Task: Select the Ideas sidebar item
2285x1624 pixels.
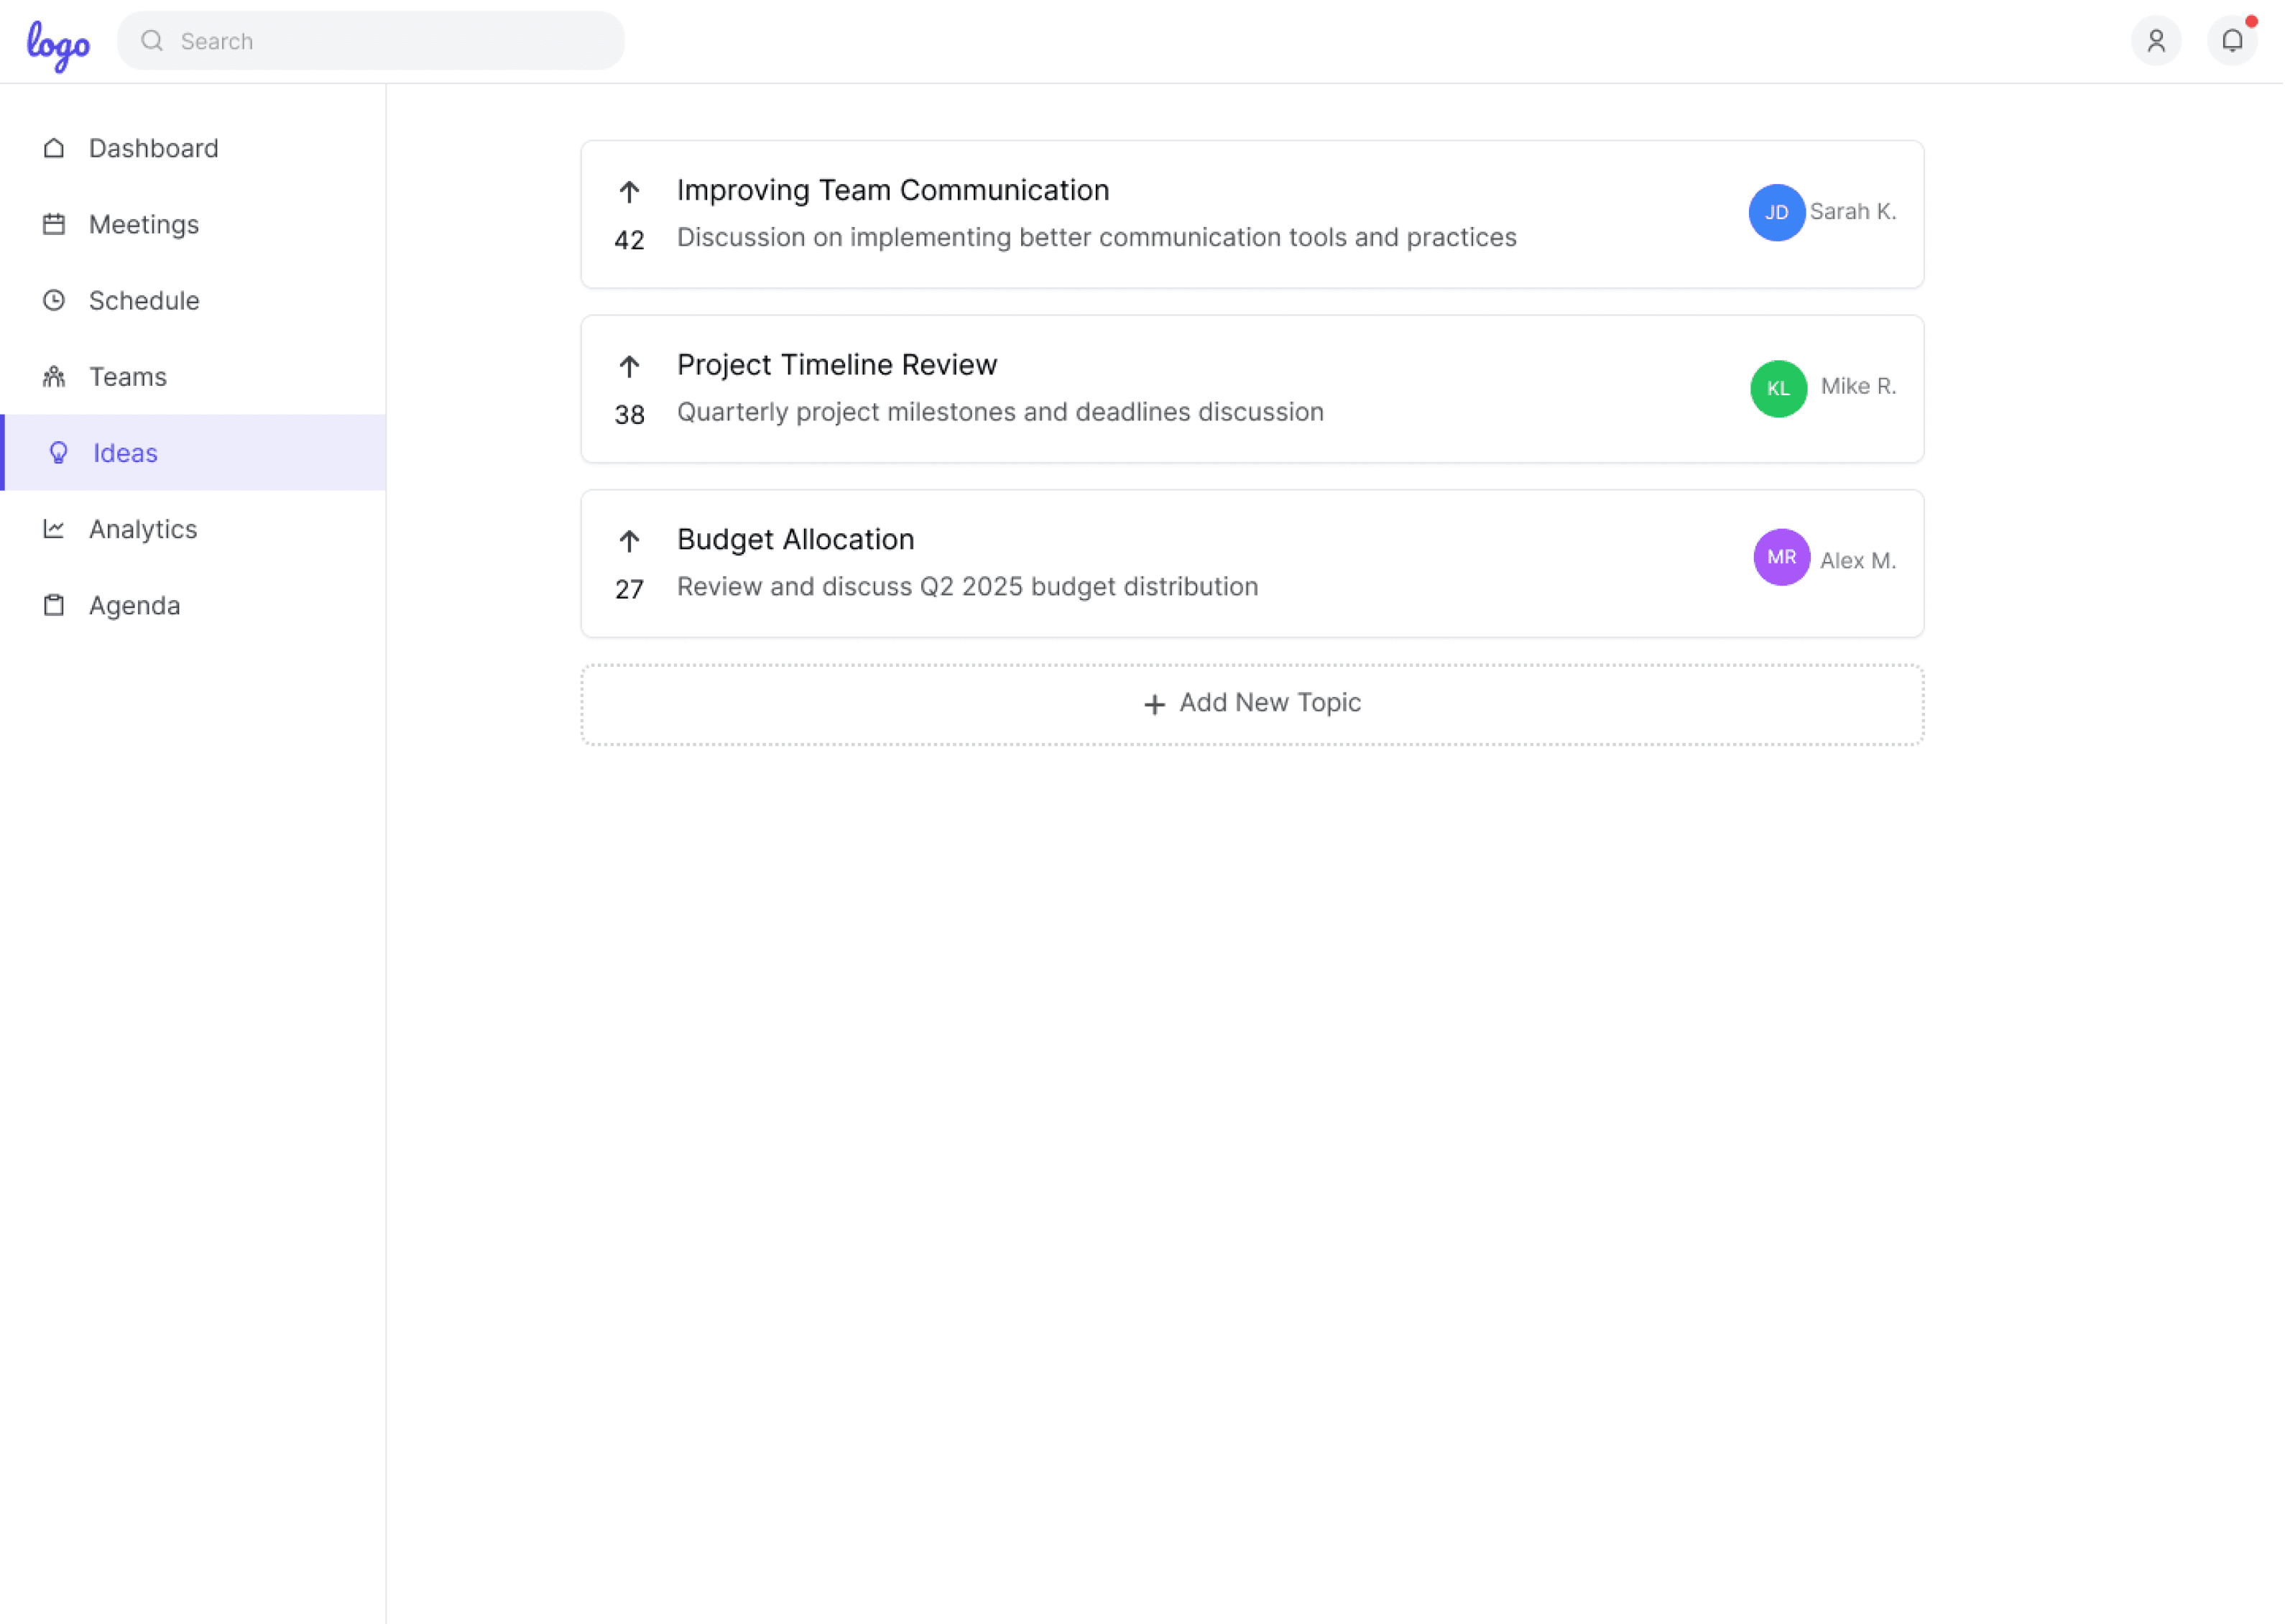Action: click(x=125, y=453)
